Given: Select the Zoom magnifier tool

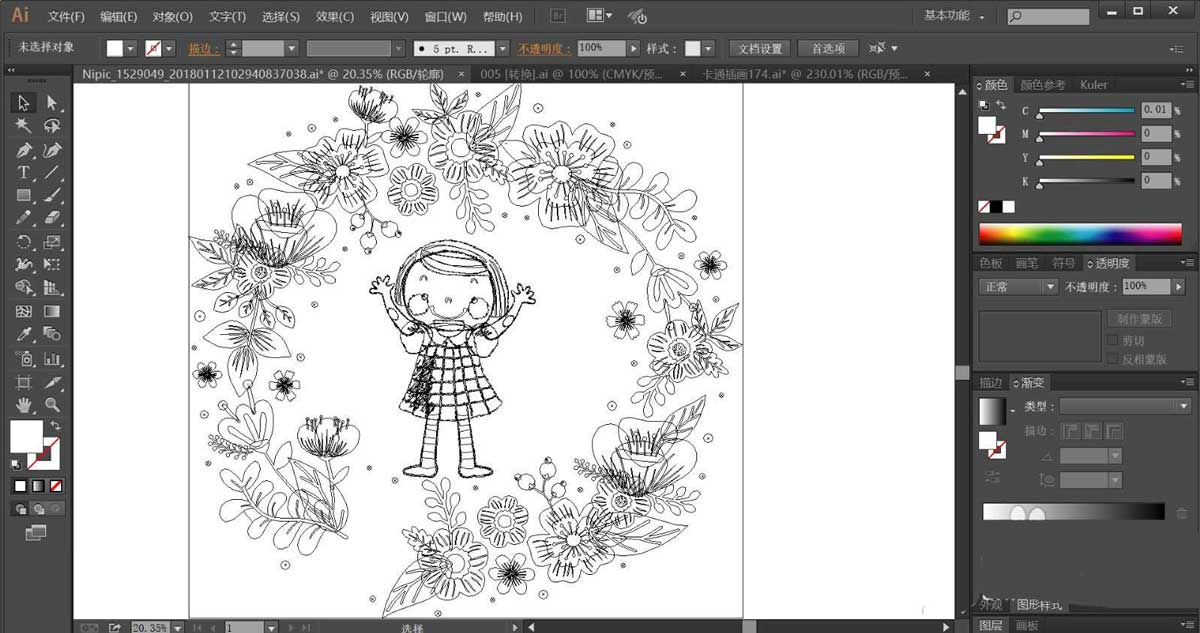Looking at the screenshot, I should point(52,405).
